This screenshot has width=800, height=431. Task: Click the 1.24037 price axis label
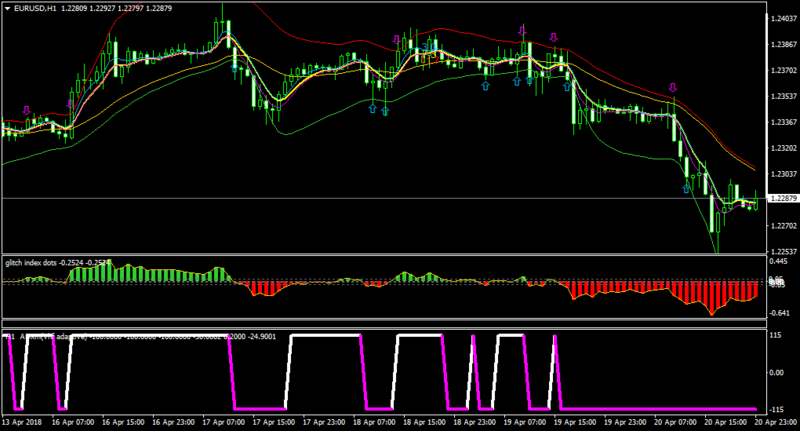point(784,18)
